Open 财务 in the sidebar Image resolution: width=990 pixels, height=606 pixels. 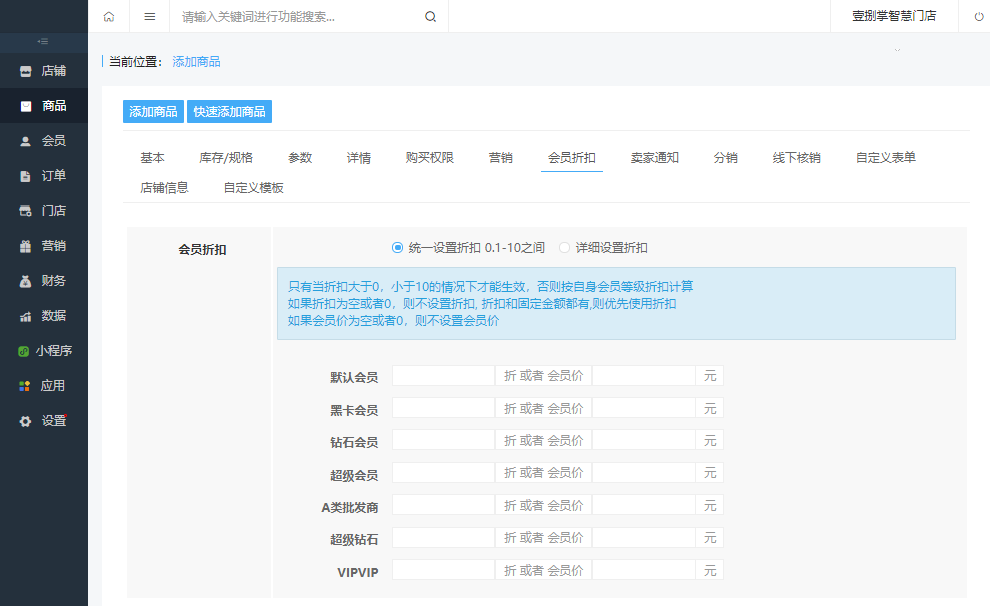[44, 280]
